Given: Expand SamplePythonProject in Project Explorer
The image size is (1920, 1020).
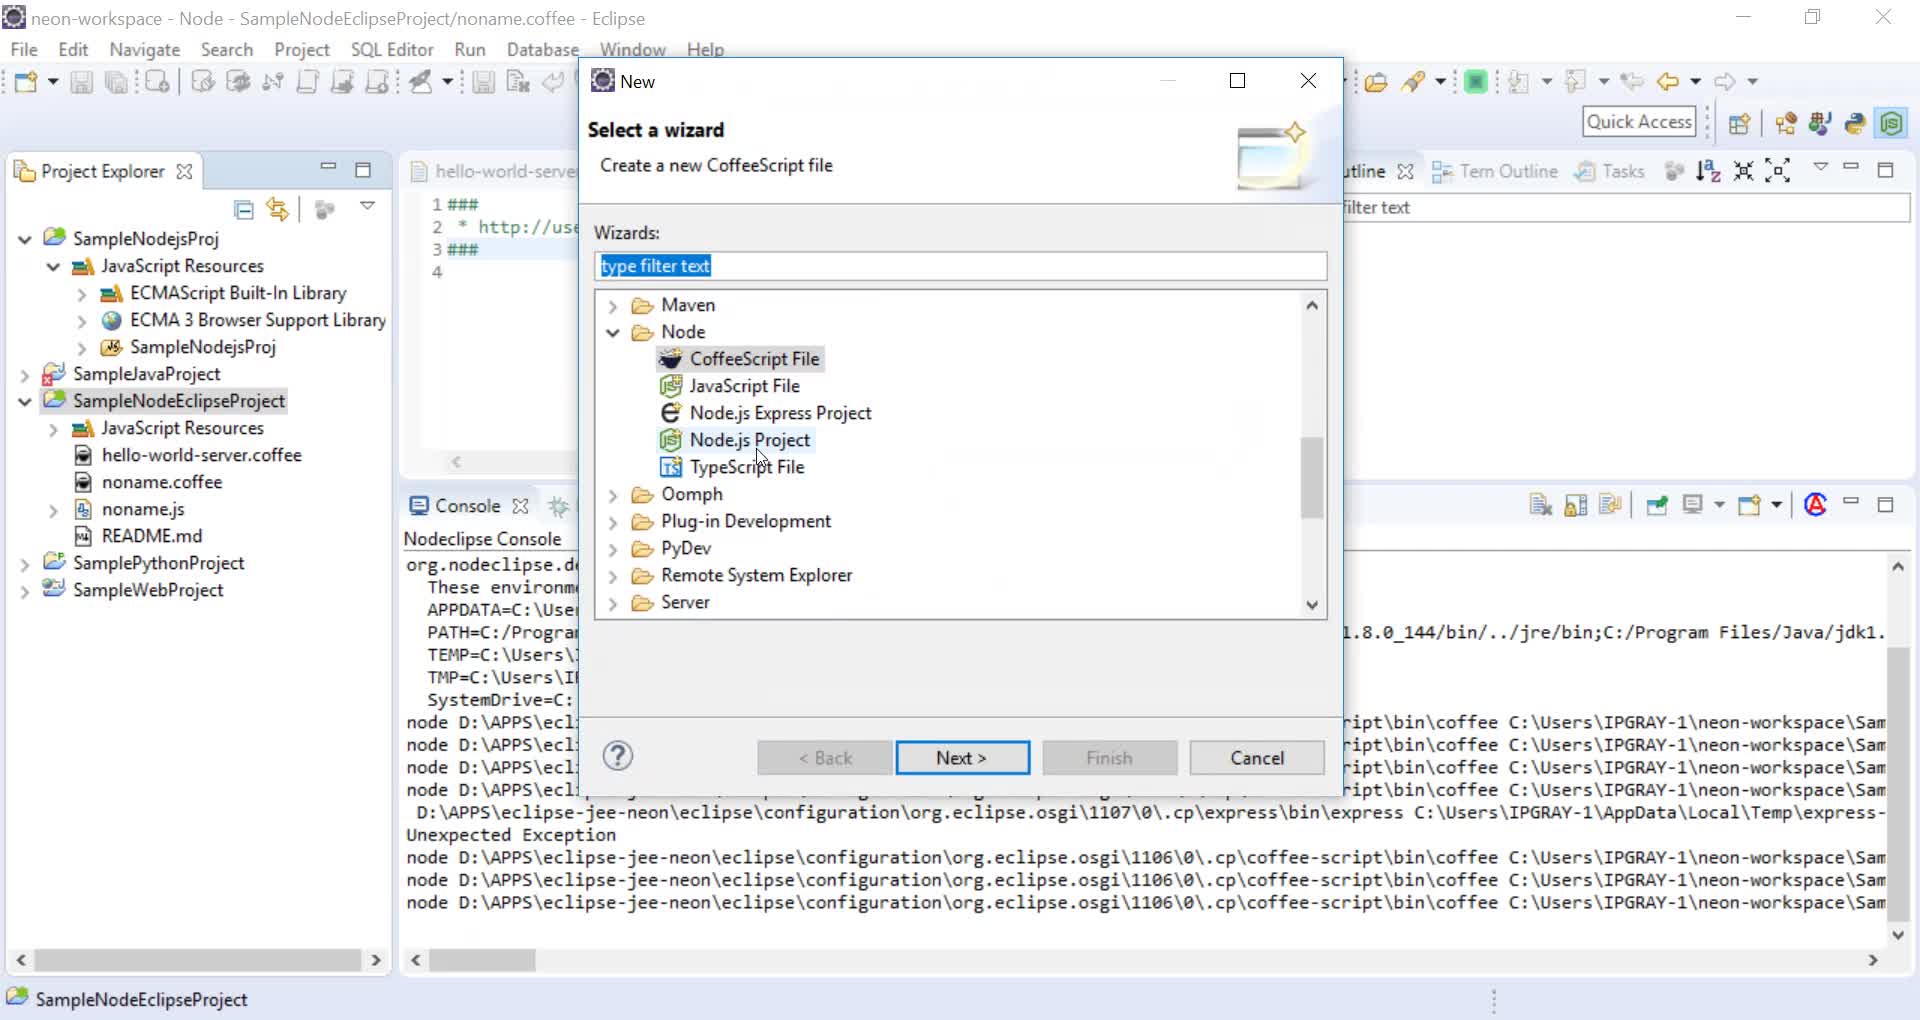Looking at the screenshot, I should pos(25,563).
